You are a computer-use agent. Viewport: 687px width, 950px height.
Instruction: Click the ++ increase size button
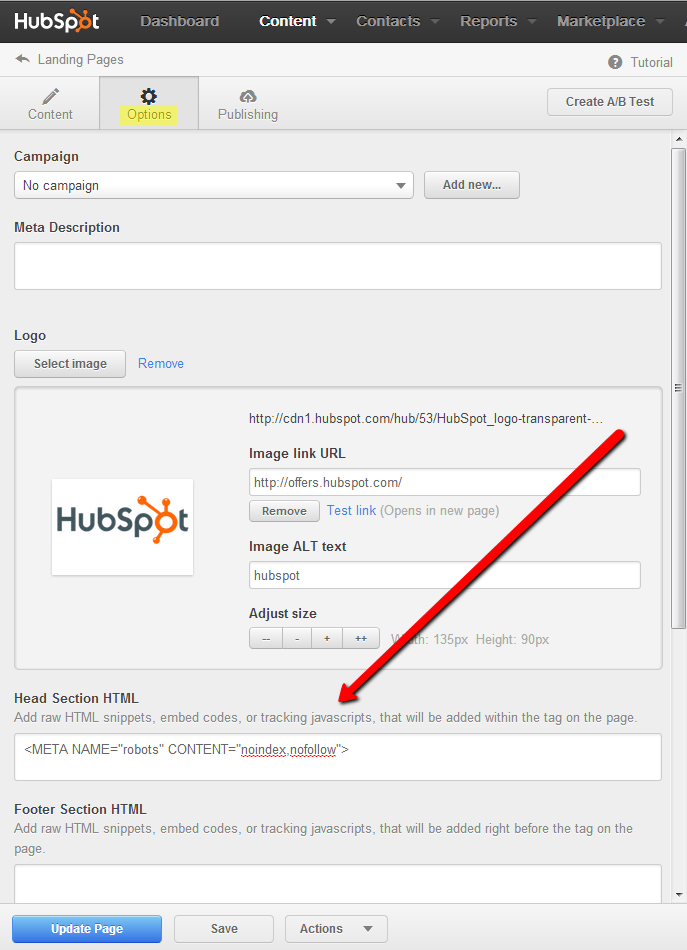pyautogui.click(x=361, y=639)
